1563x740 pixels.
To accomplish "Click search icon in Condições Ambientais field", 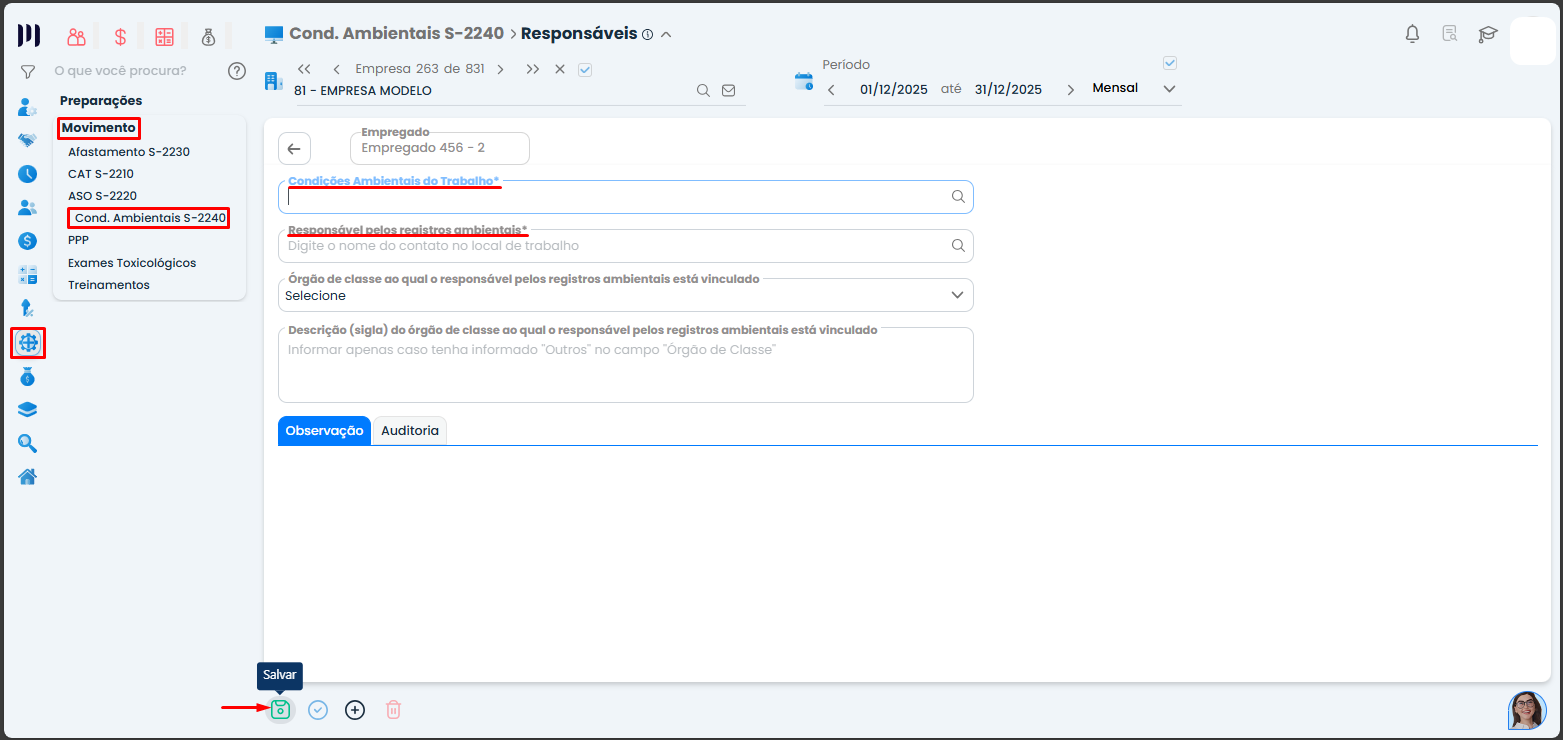I will click(x=958, y=197).
